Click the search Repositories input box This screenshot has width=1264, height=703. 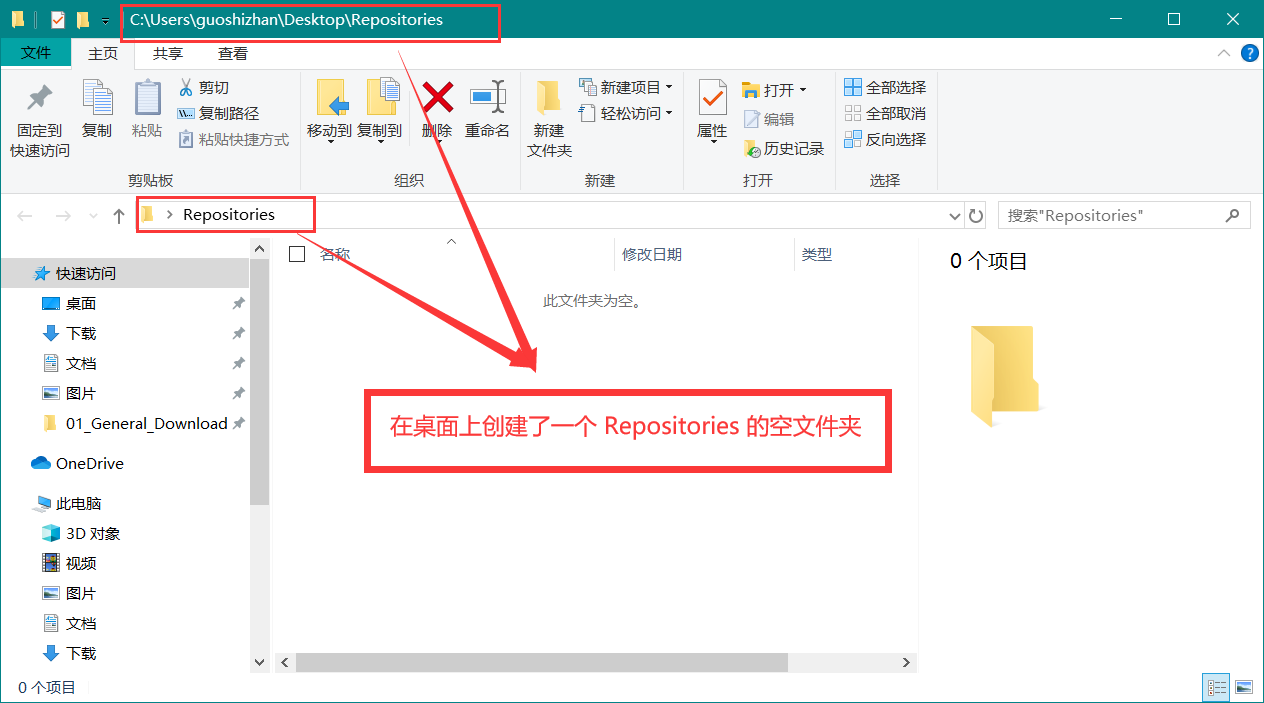coord(1110,215)
